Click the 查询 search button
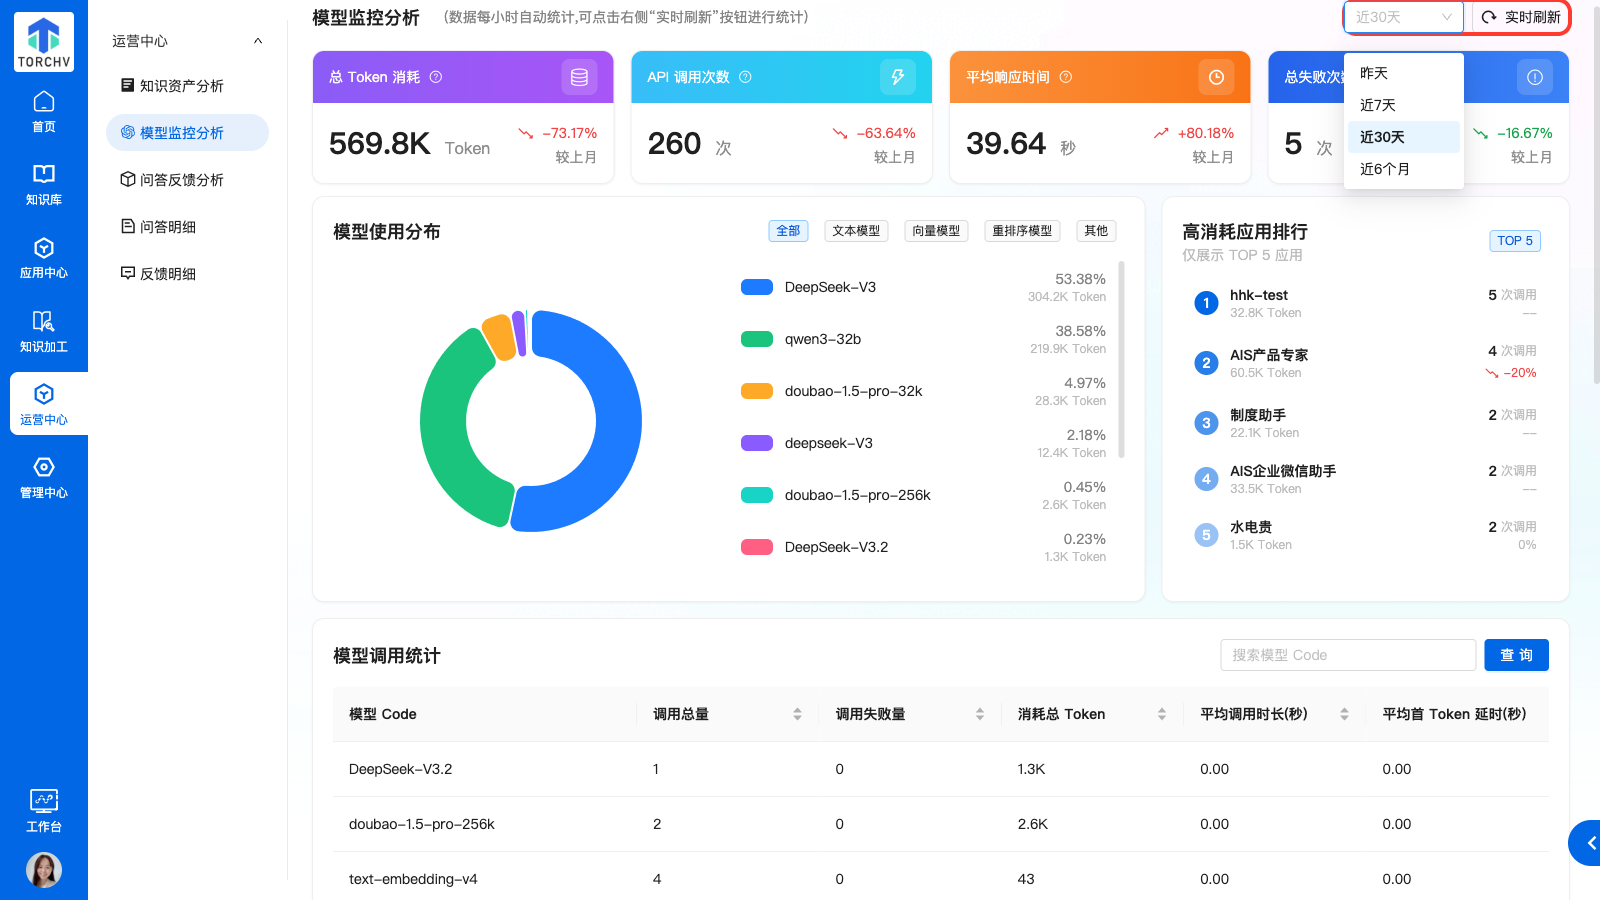The height and width of the screenshot is (900, 1600). (x=1516, y=655)
